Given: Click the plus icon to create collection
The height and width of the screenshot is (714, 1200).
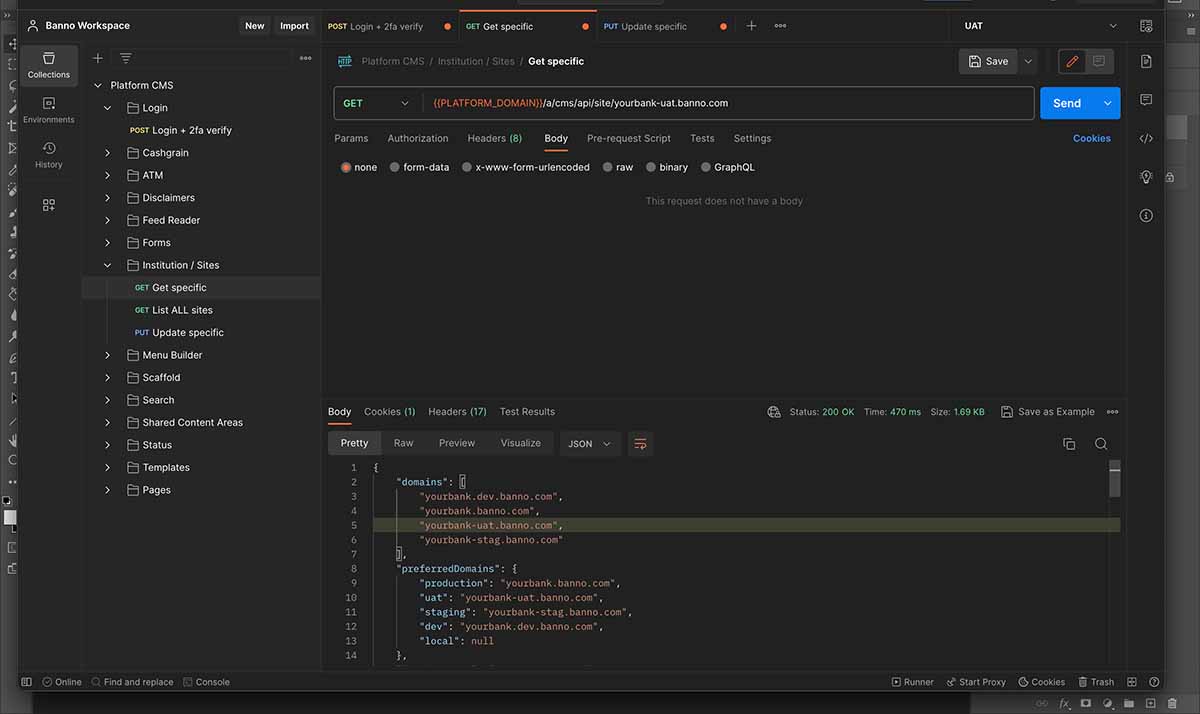Looking at the screenshot, I should pos(97,58).
